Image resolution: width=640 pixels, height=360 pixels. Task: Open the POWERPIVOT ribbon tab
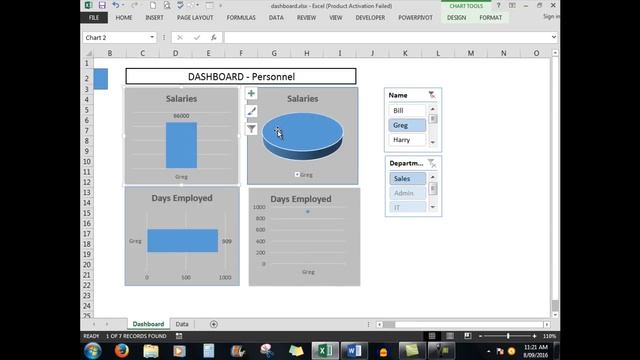pyautogui.click(x=415, y=18)
